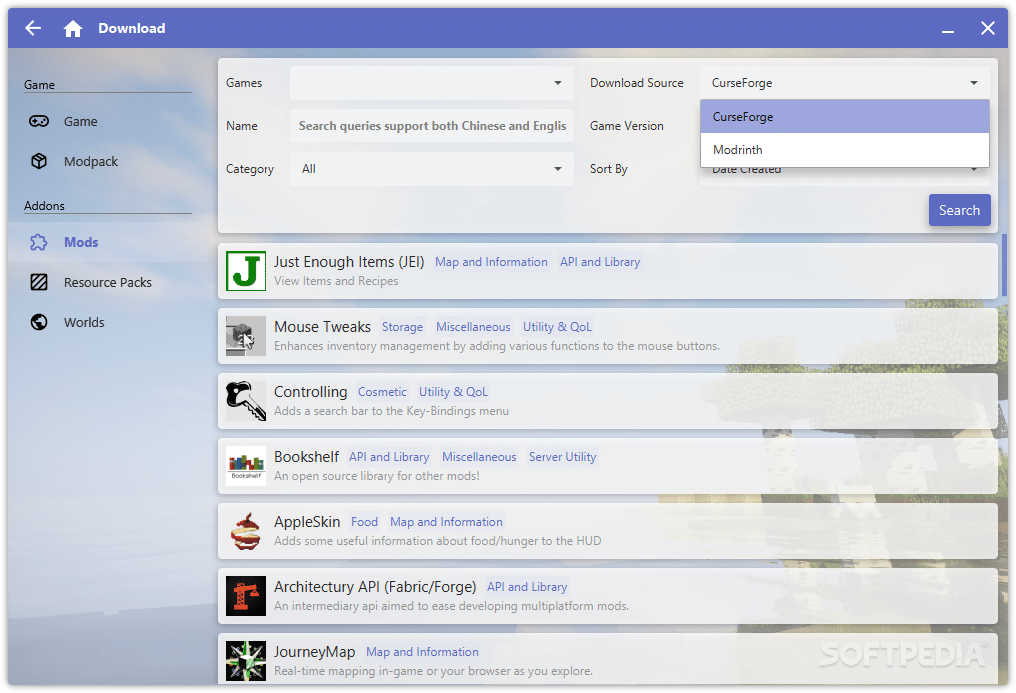The image size is (1016, 693).
Task: Click JEI's Map and Information tag
Action: (x=491, y=262)
